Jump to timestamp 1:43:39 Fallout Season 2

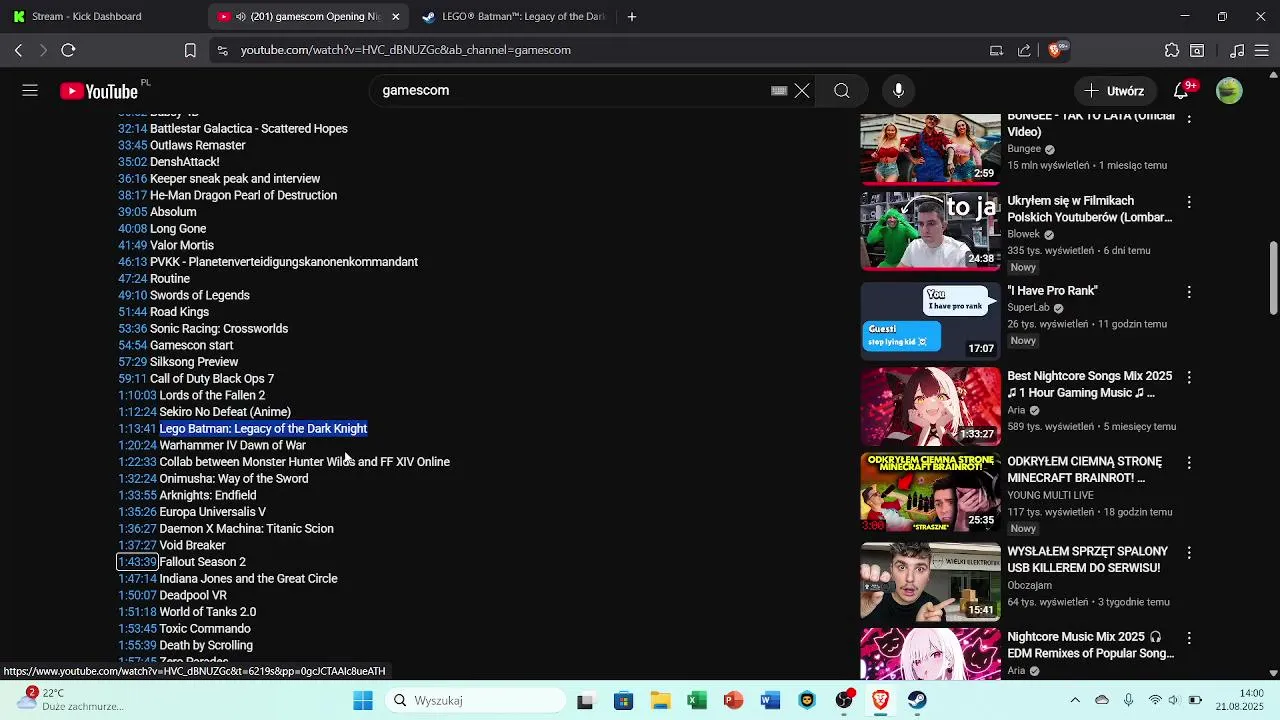pyautogui.click(x=137, y=562)
